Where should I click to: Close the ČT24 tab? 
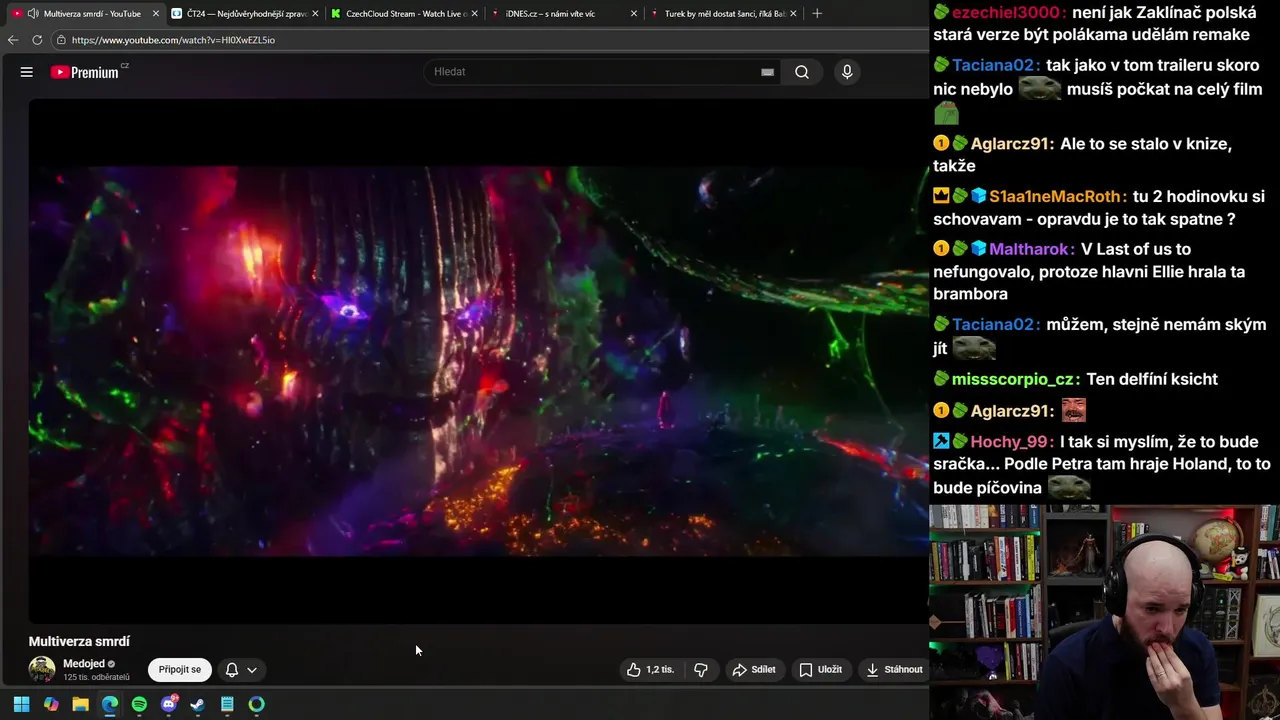pyautogui.click(x=315, y=14)
